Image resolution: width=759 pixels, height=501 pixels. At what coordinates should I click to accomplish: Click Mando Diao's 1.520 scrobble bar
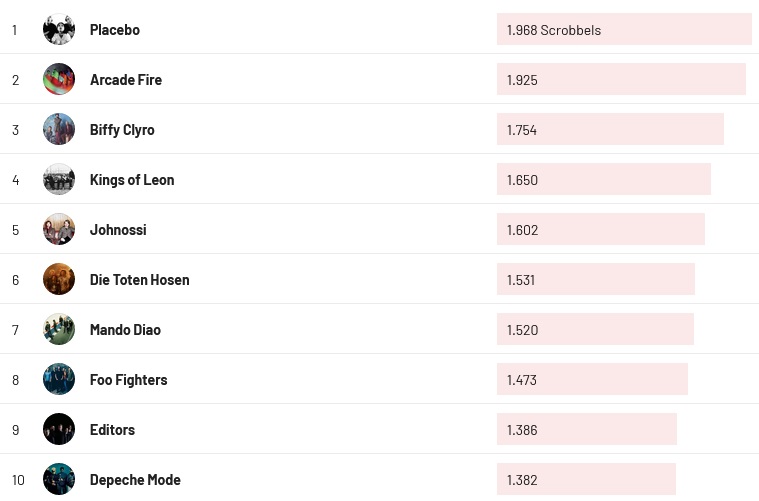(595, 330)
